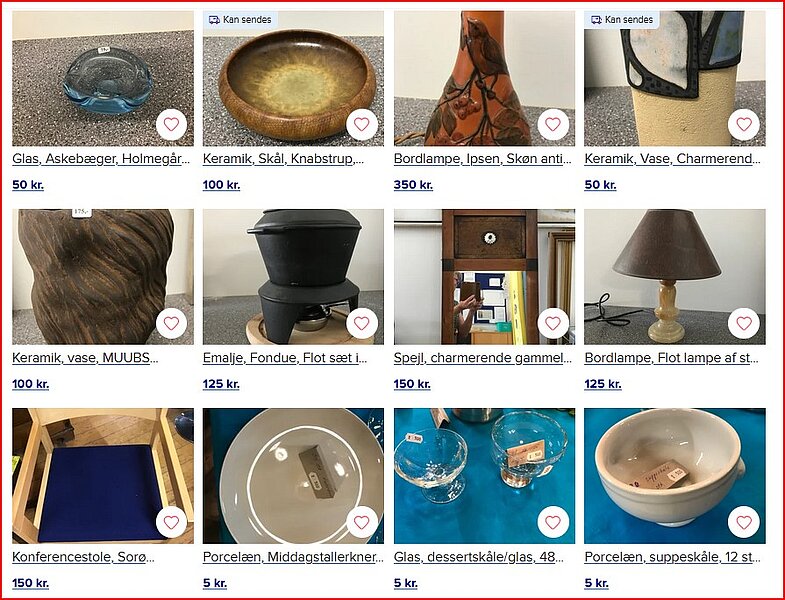
Task: Click the 'Kan sendes' badge on Knabstrup bowl
Action: (x=240, y=20)
